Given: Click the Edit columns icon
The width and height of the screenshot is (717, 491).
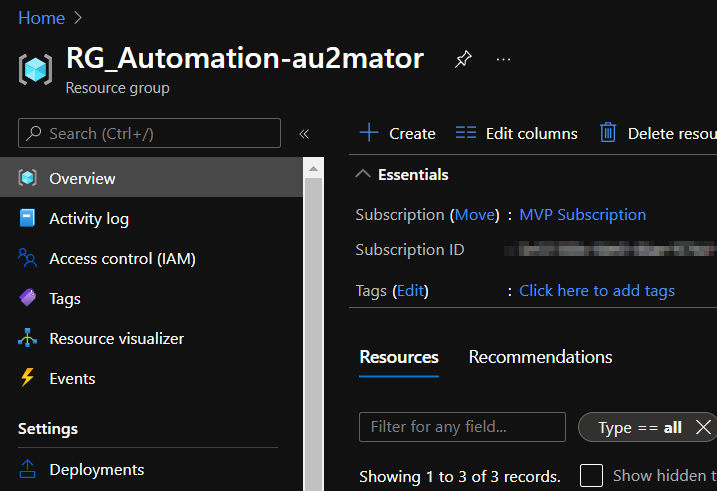Looking at the screenshot, I should tap(466, 133).
